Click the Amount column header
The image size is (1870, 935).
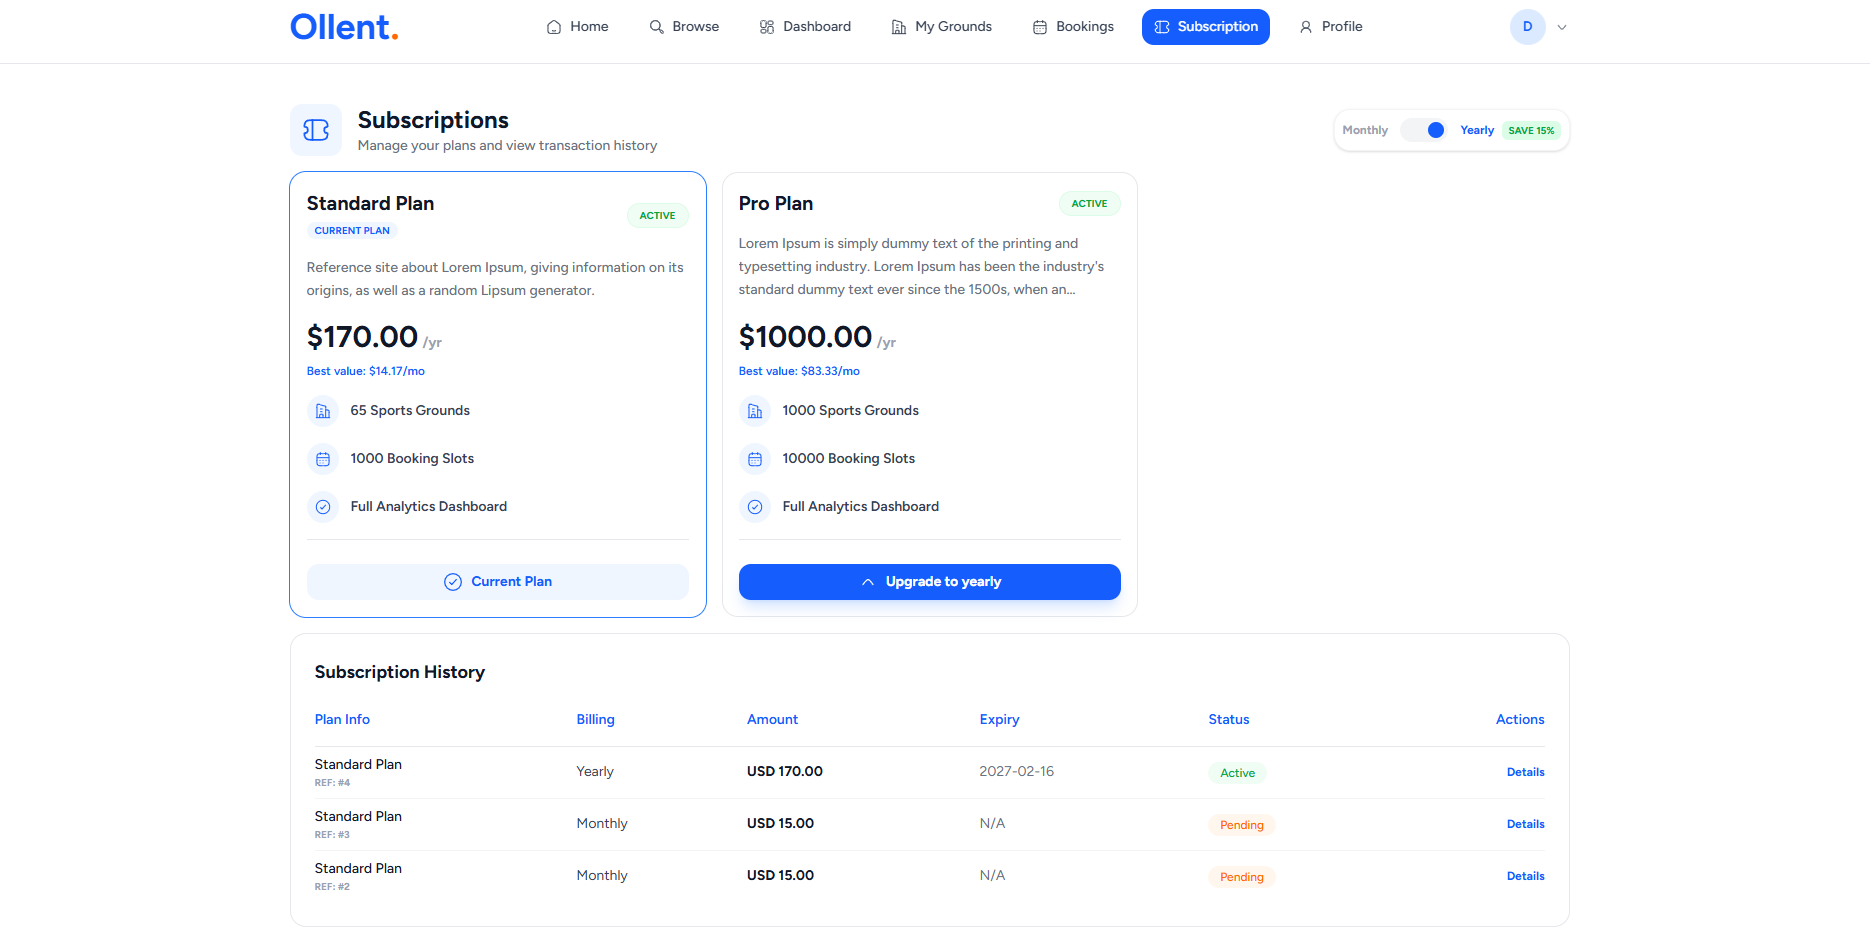point(772,720)
